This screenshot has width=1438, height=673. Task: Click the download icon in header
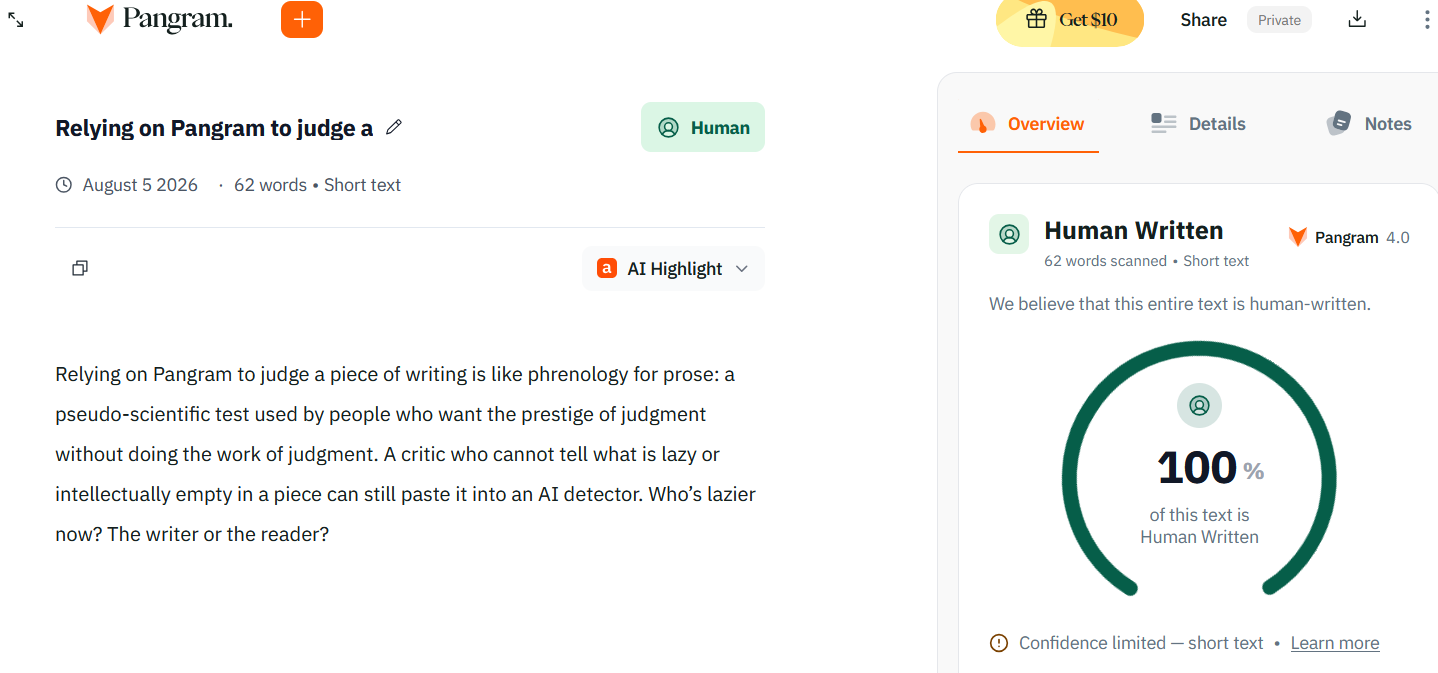pyautogui.click(x=1357, y=19)
